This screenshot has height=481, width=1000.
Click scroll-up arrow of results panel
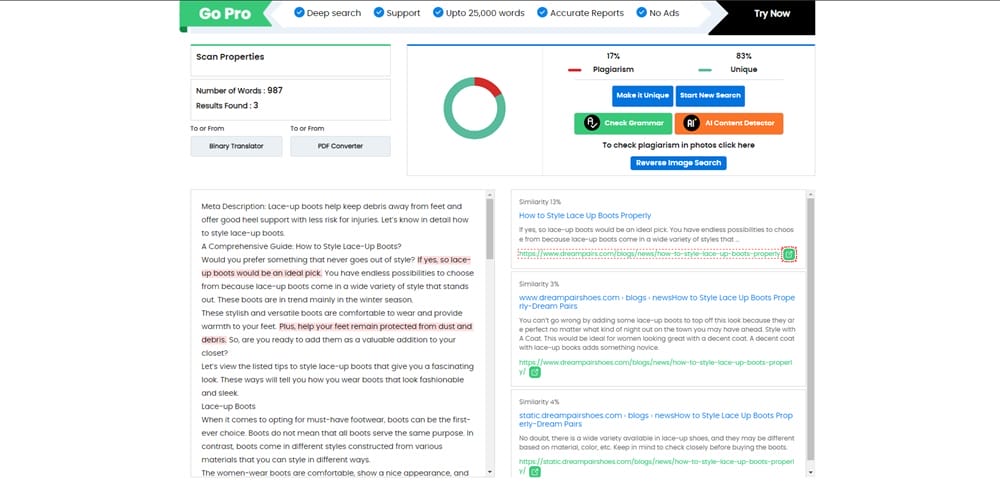tap(811, 194)
